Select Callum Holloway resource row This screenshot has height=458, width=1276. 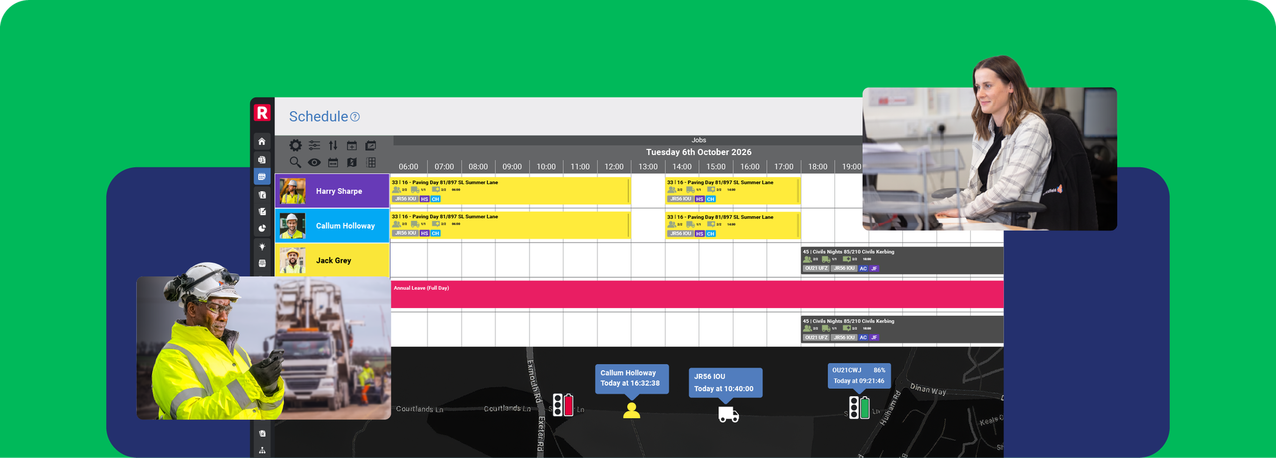332,226
